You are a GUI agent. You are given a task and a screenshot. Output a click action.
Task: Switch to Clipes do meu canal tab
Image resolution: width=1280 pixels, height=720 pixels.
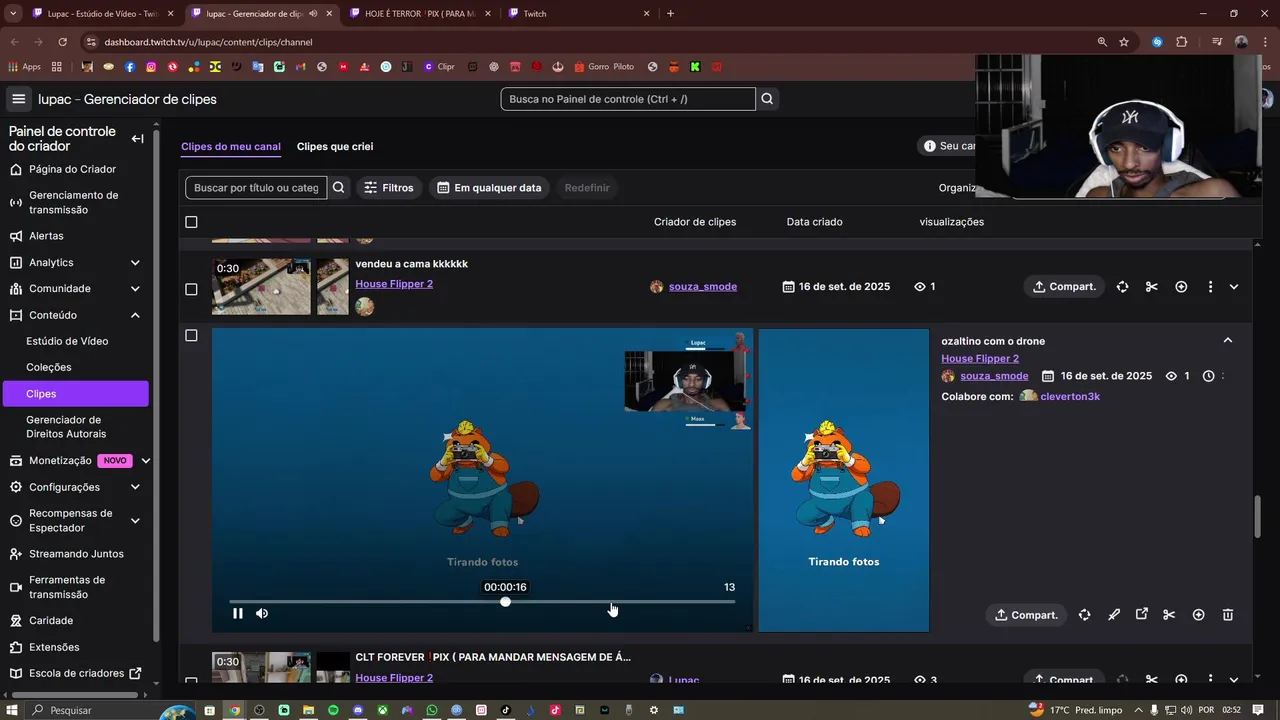tap(231, 146)
